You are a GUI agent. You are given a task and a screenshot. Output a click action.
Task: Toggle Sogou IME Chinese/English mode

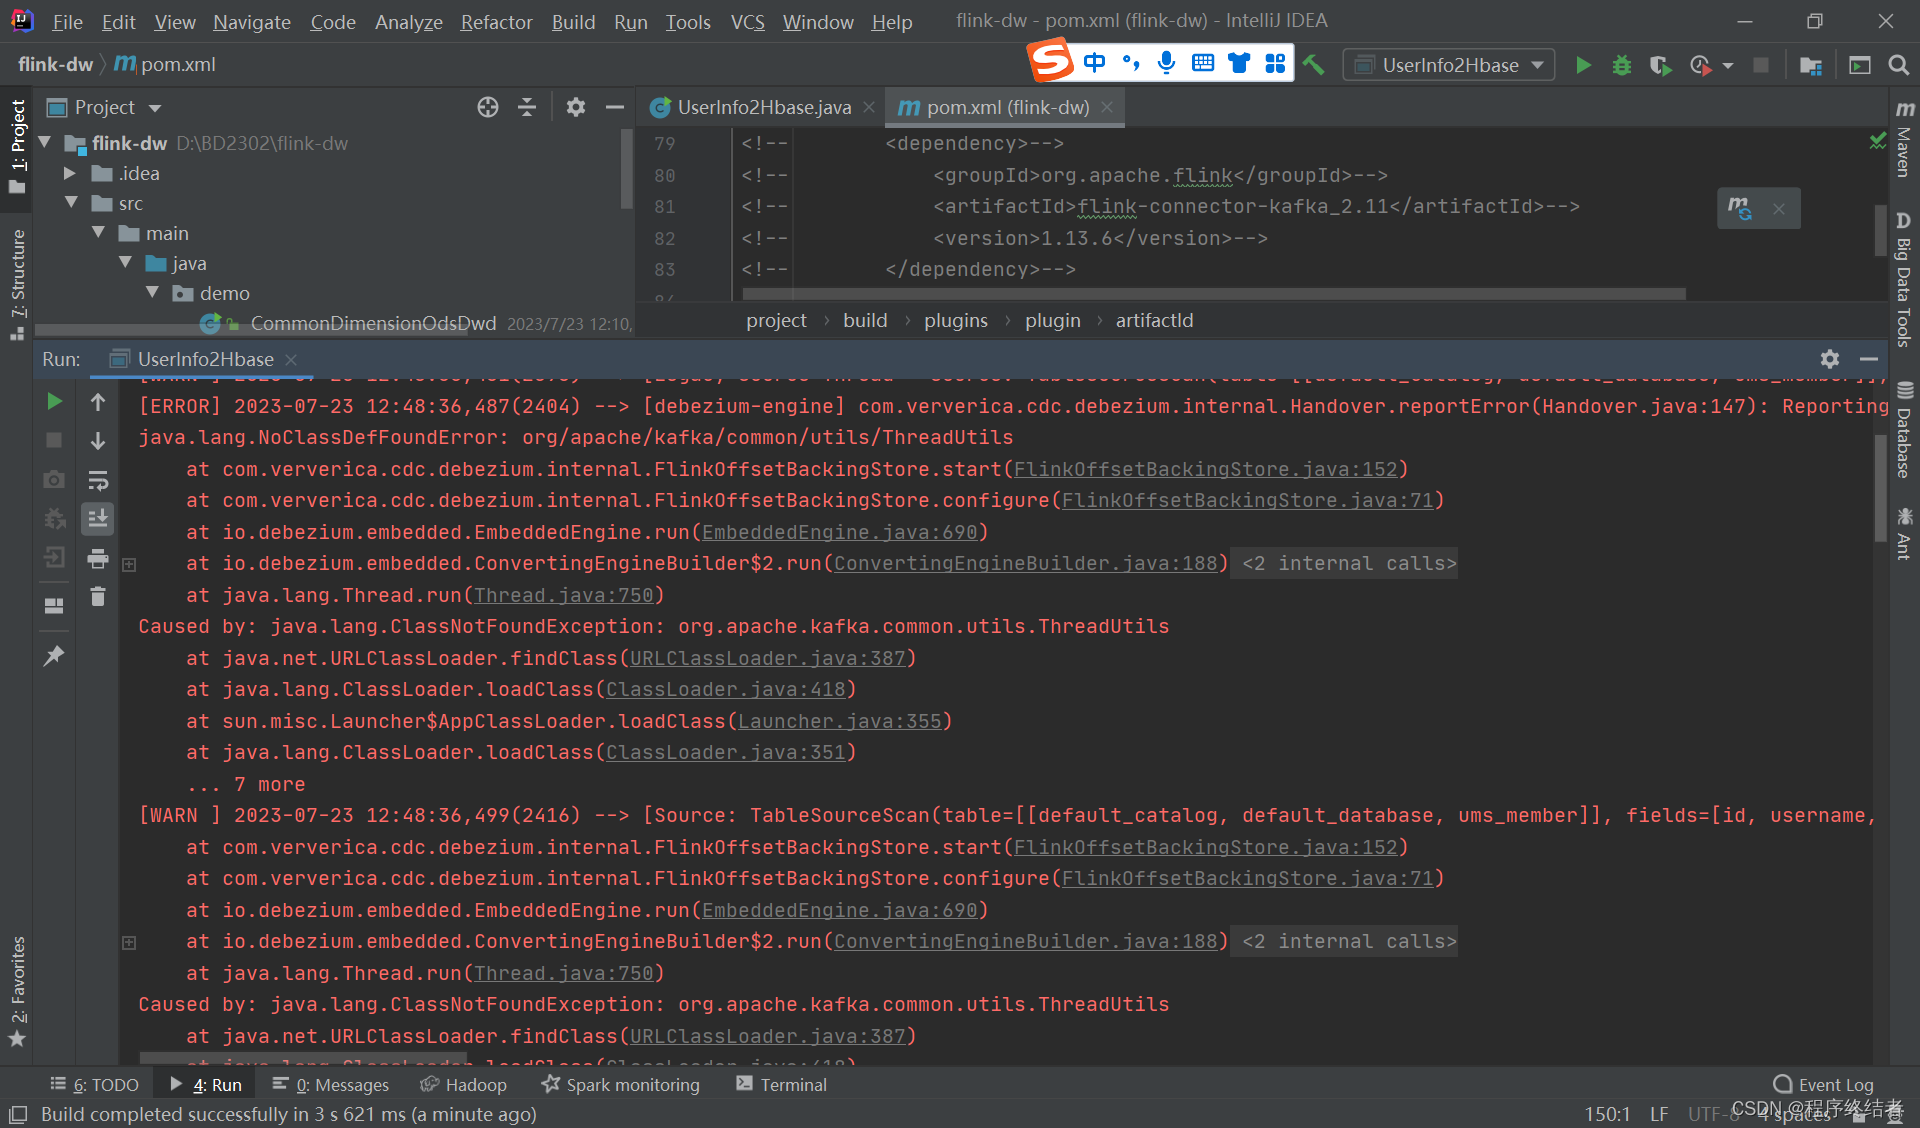1095,63
